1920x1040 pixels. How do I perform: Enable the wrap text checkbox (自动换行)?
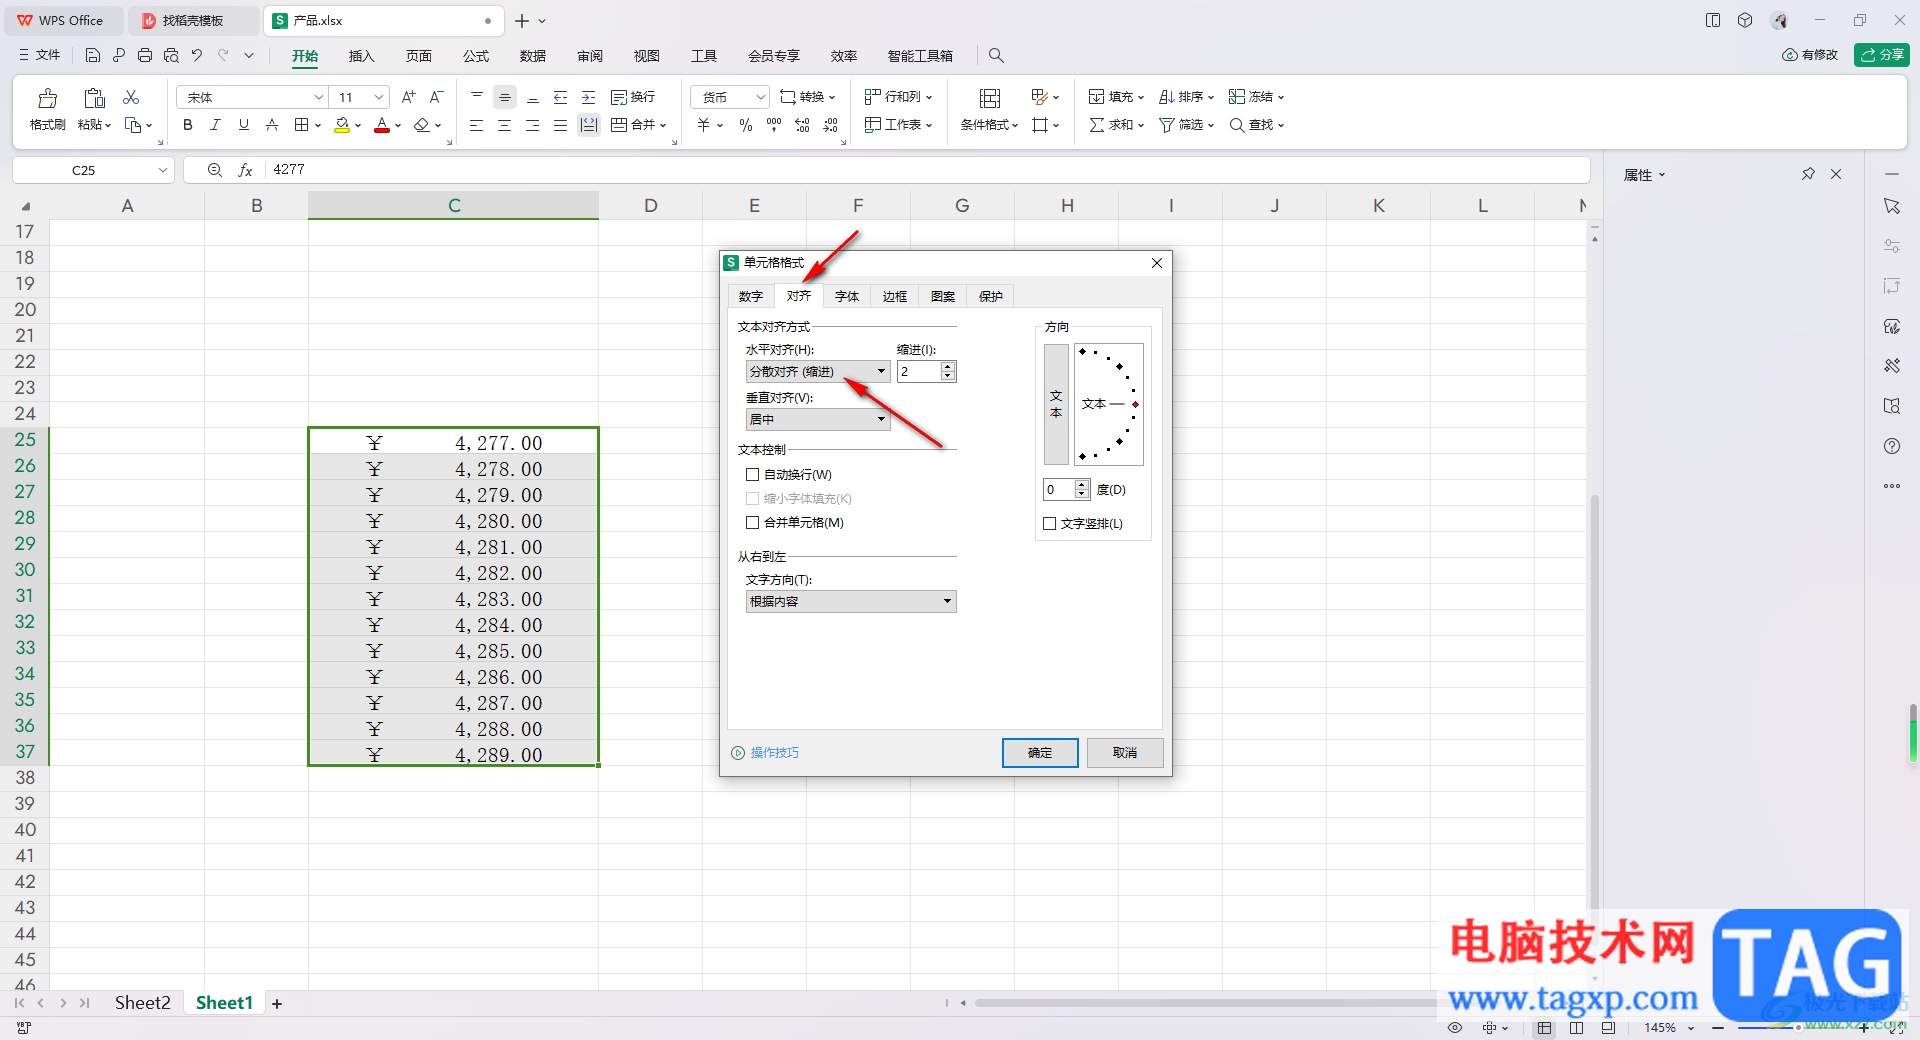(752, 475)
